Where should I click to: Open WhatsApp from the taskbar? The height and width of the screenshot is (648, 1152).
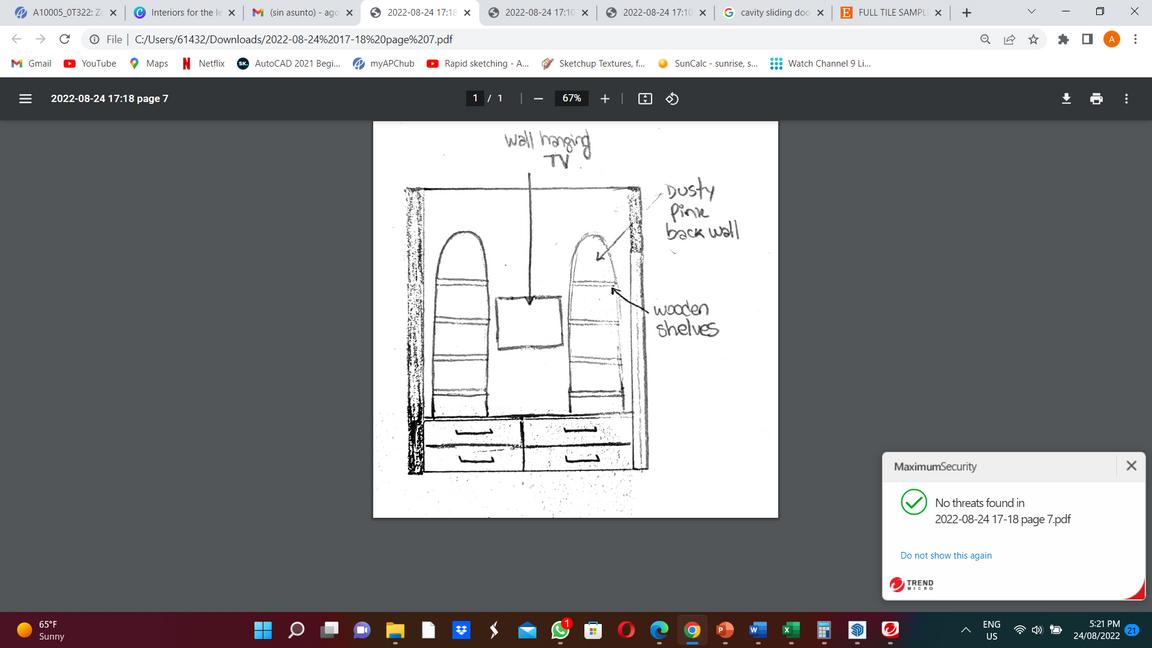(x=559, y=630)
